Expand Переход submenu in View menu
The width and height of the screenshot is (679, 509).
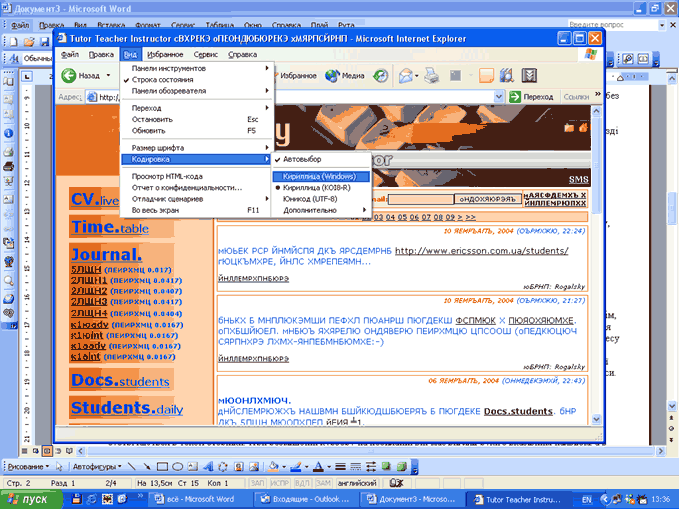(x=196, y=108)
